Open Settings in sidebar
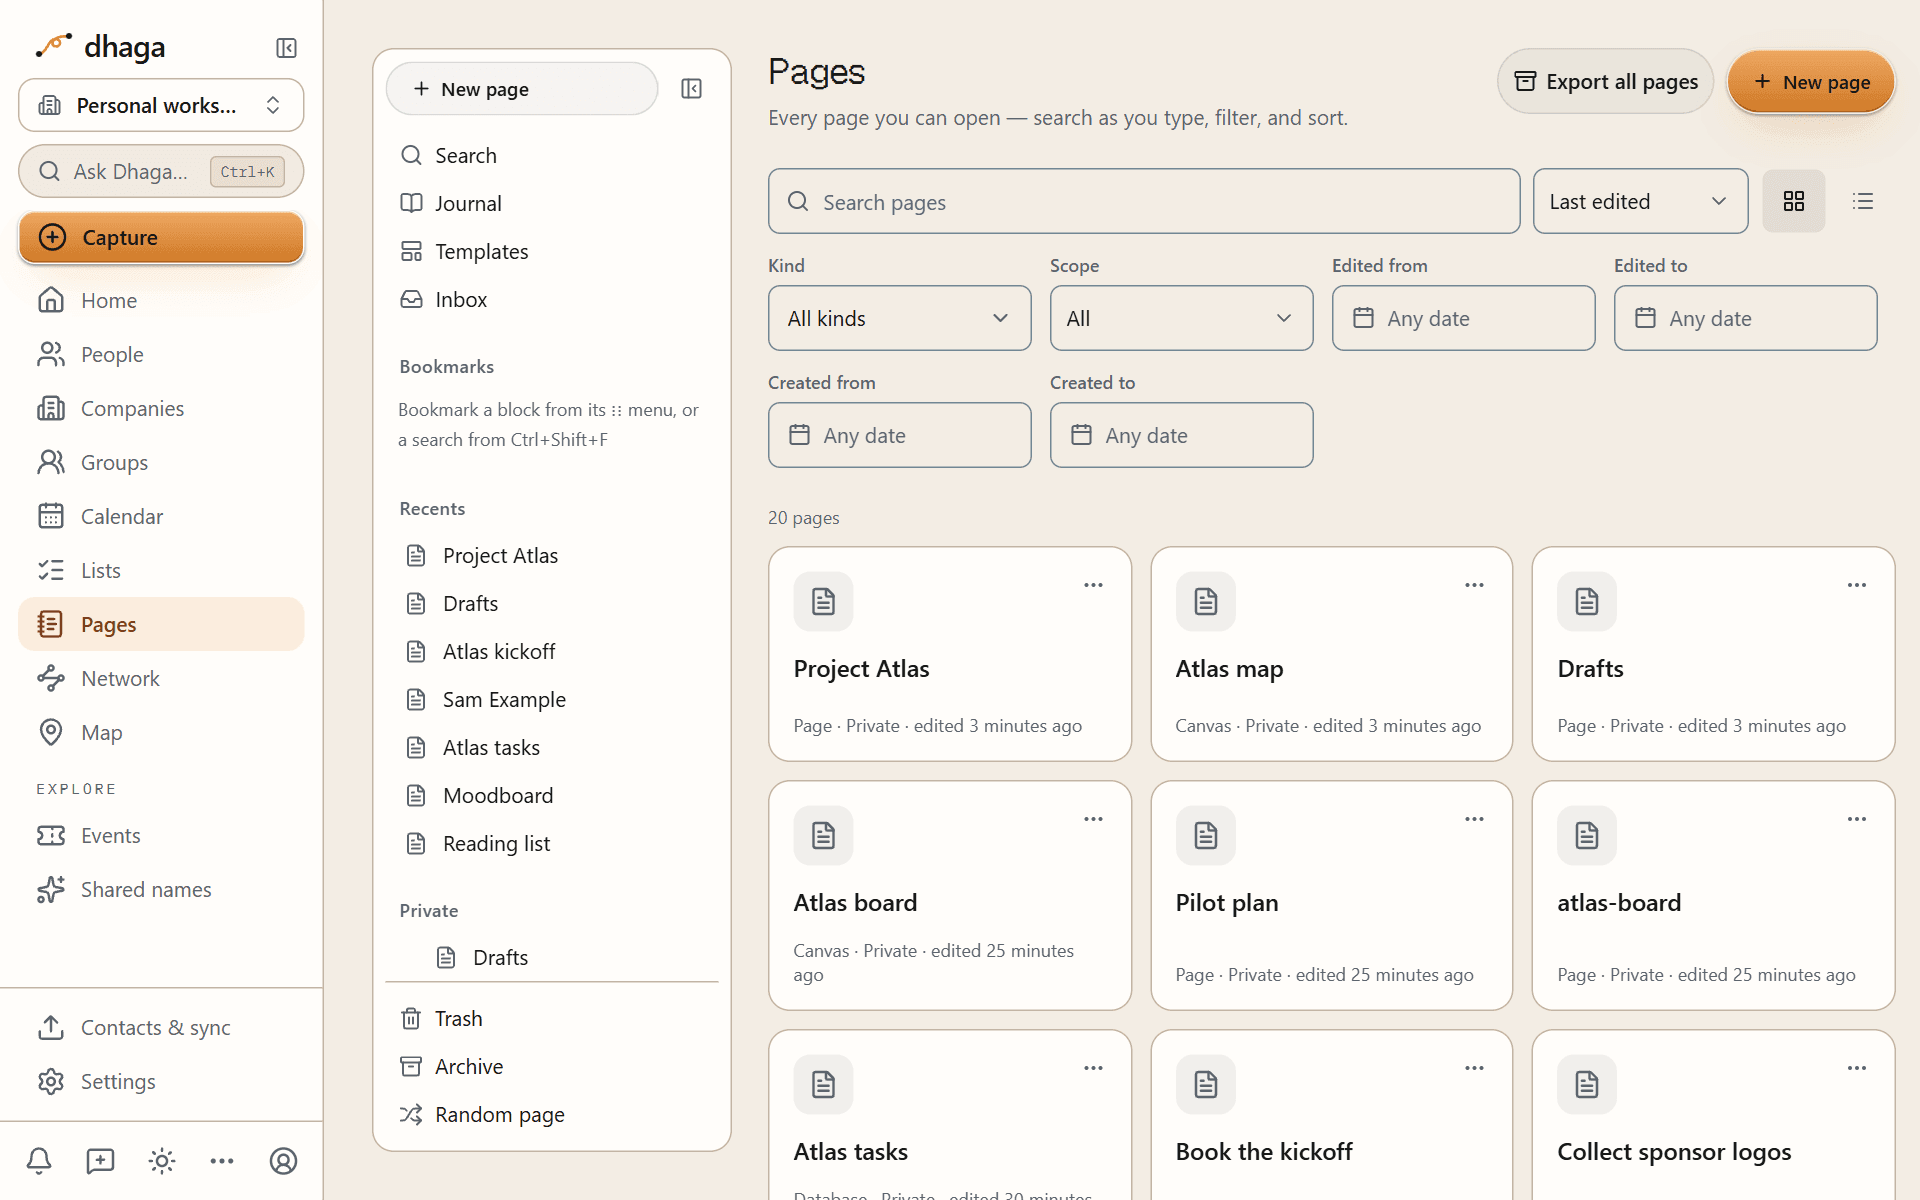The image size is (1920, 1200). pyautogui.click(x=161, y=1081)
